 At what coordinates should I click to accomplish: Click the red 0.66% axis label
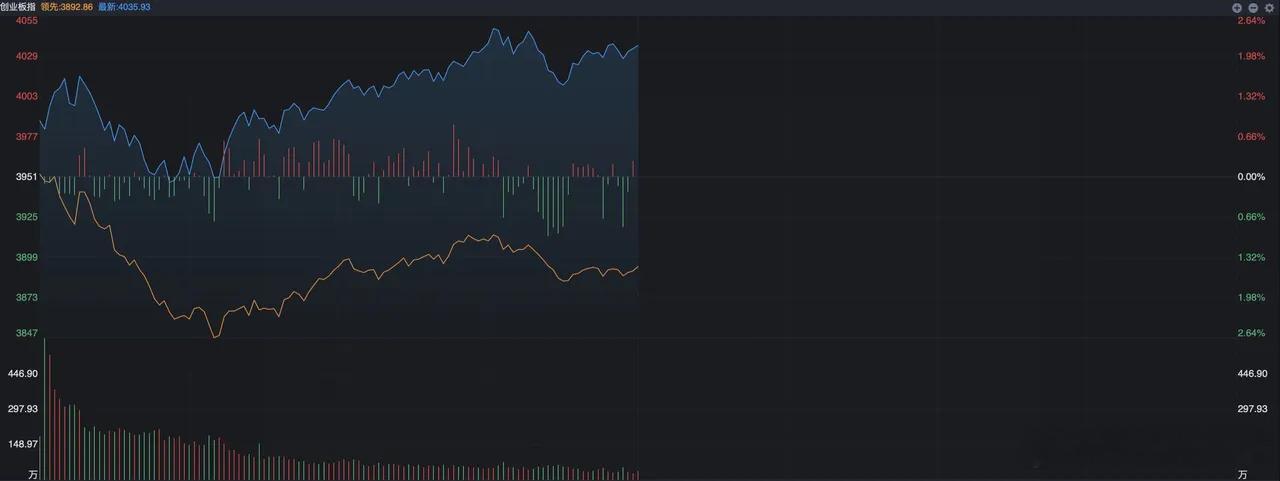click(x=1251, y=137)
